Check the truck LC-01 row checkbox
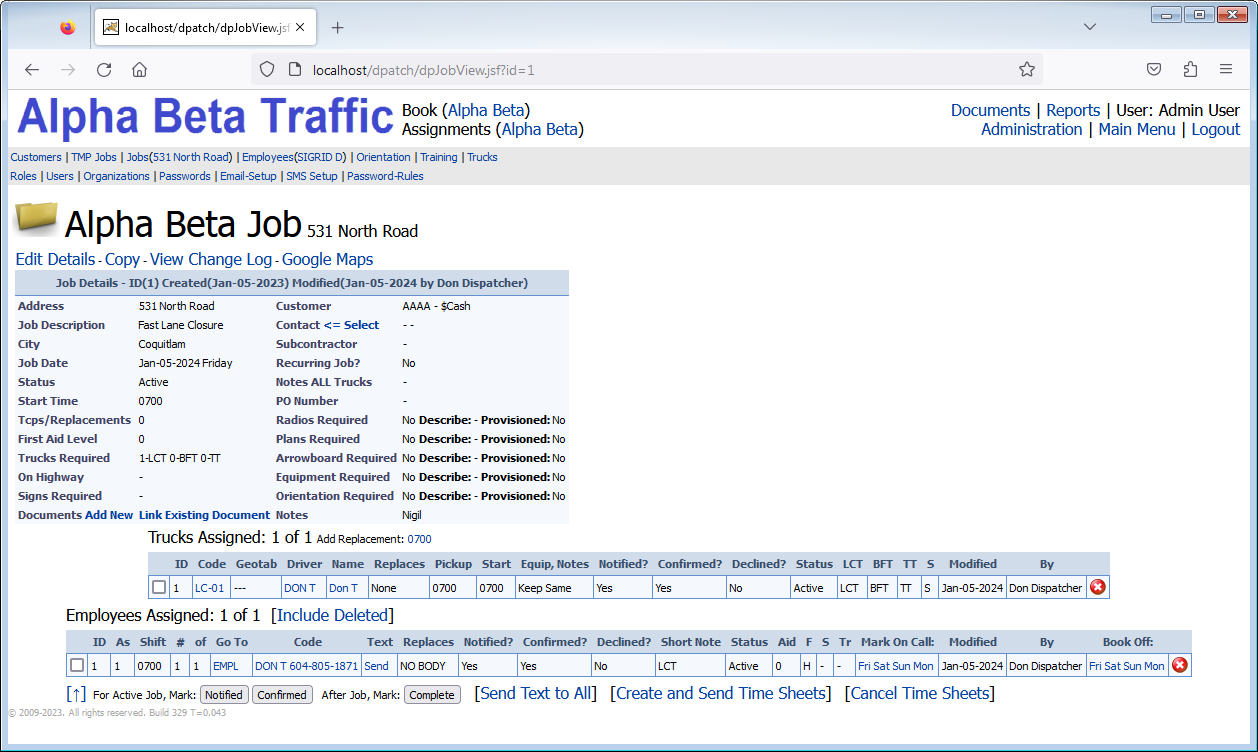Screen dimensions: 1258x752 pos(159,587)
